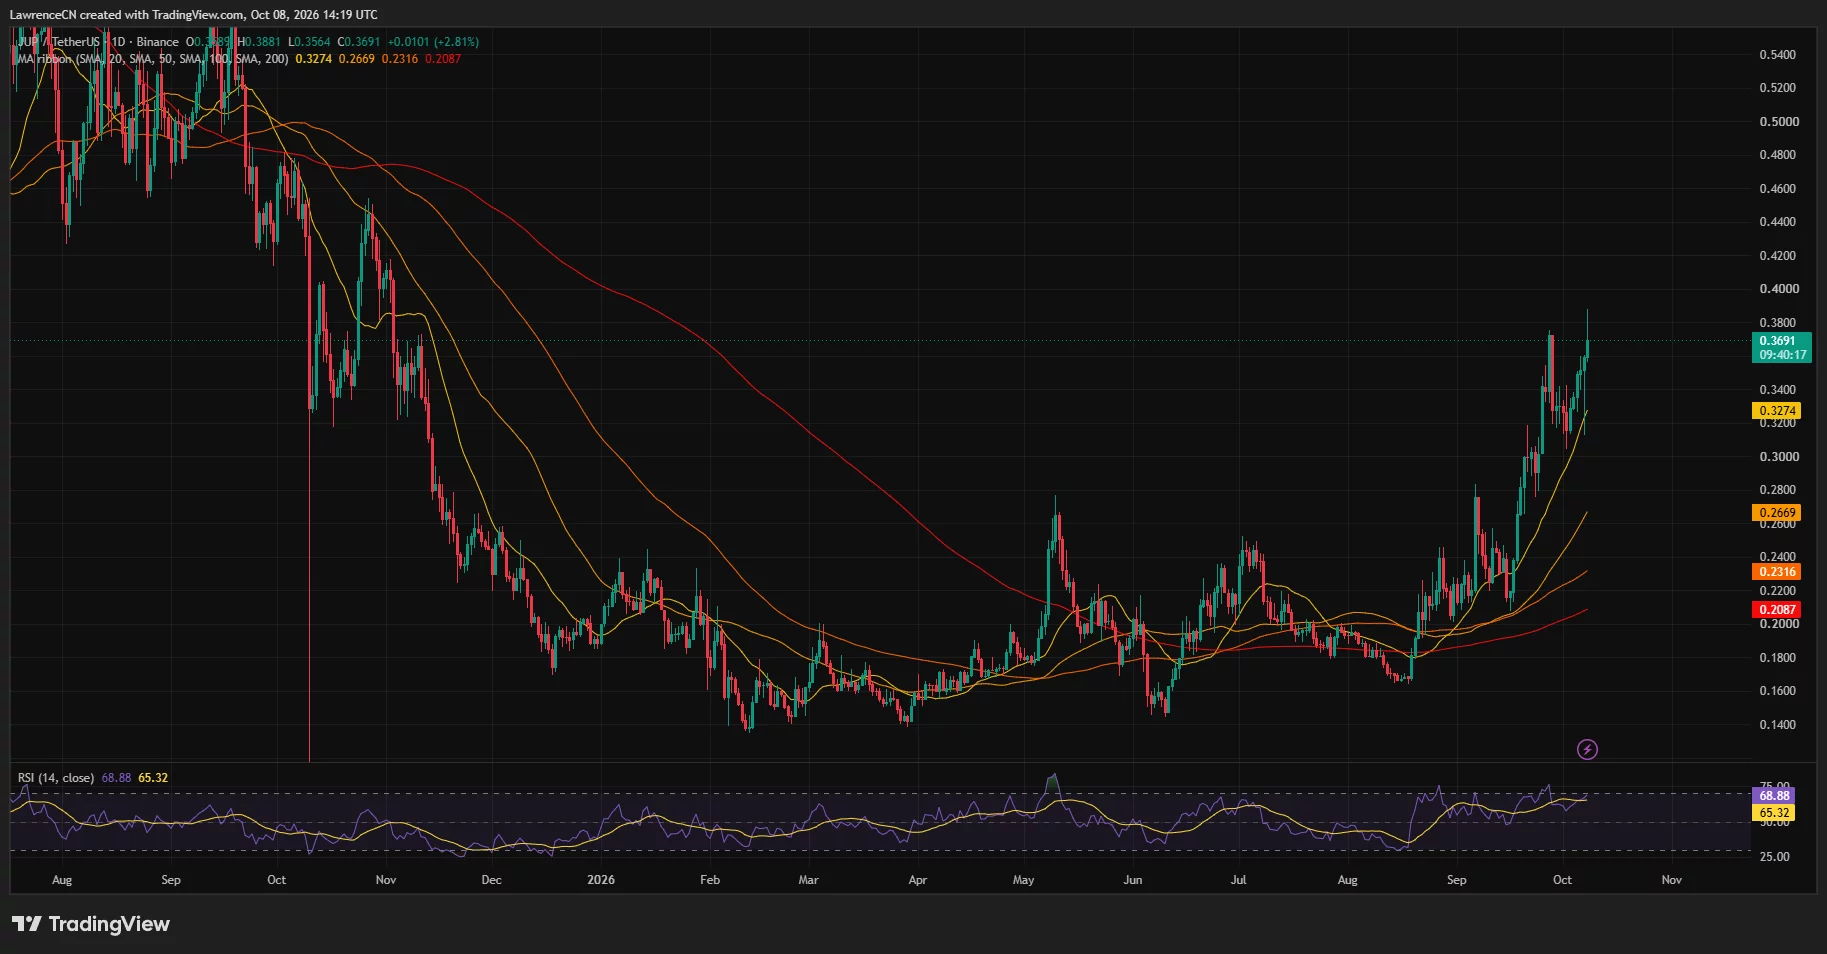1827x954 pixels.
Task: Click 0.3274 value in MA ribbon legend
Action: [x=314, y=59]
